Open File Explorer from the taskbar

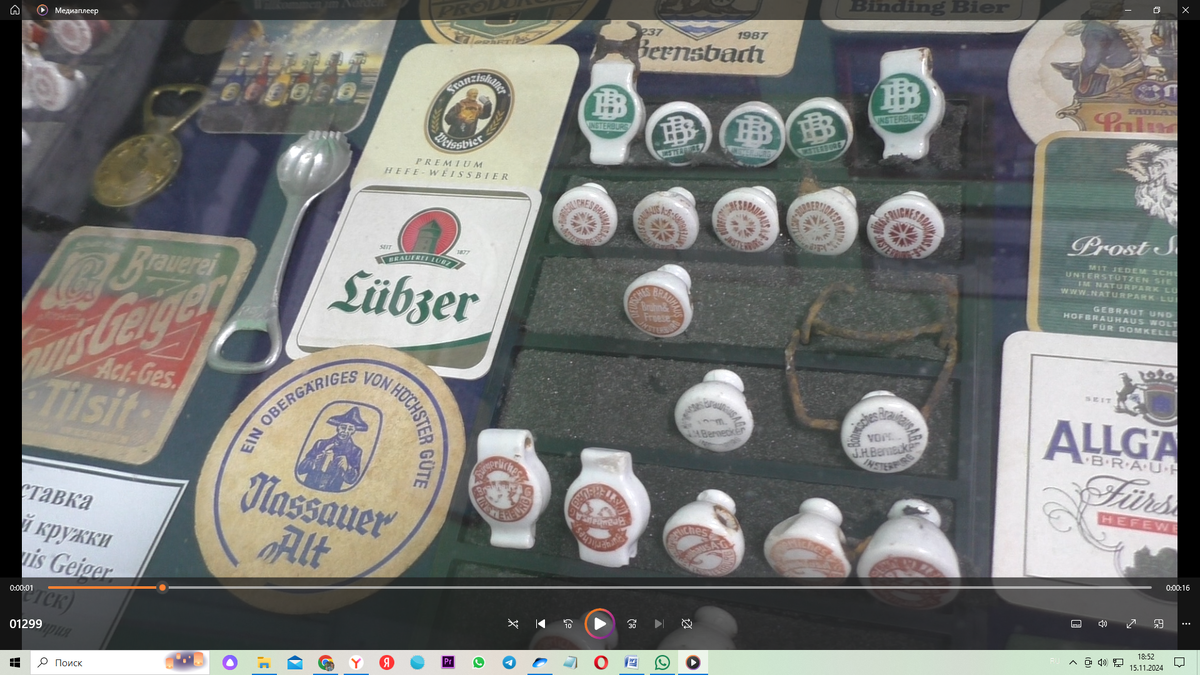click(x=263, y=662)
